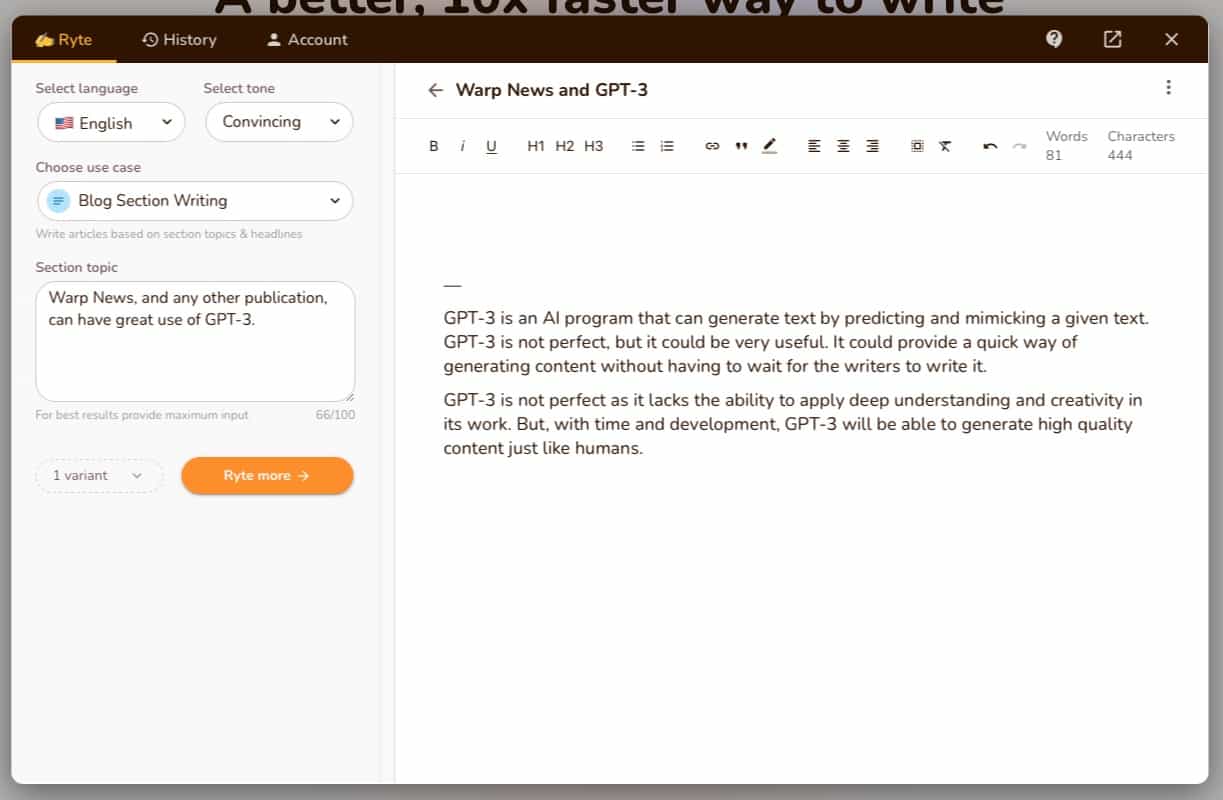Open the three-dot document options menu

(1168, 88)
